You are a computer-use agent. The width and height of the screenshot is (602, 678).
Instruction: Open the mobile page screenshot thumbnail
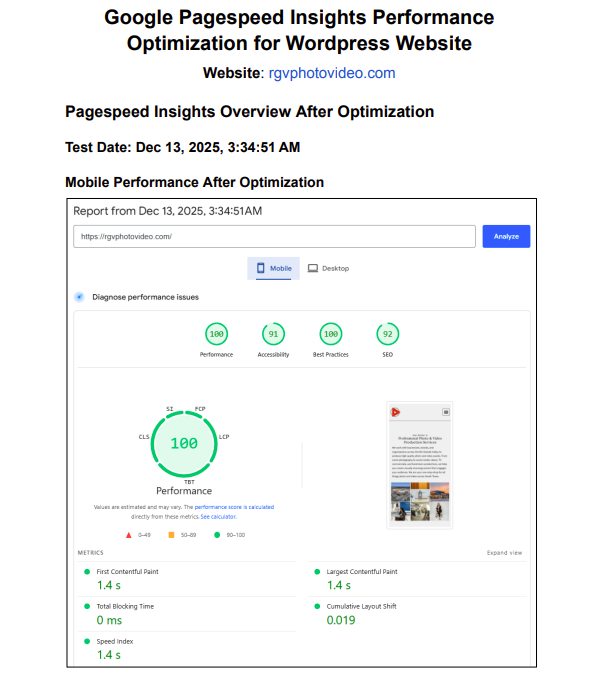click(x=419, y=465)
